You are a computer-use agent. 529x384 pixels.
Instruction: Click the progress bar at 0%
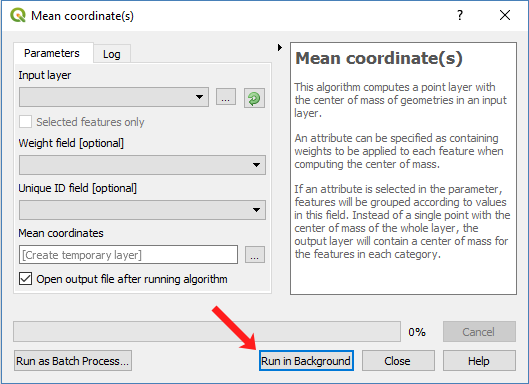[x=207, y=332]
